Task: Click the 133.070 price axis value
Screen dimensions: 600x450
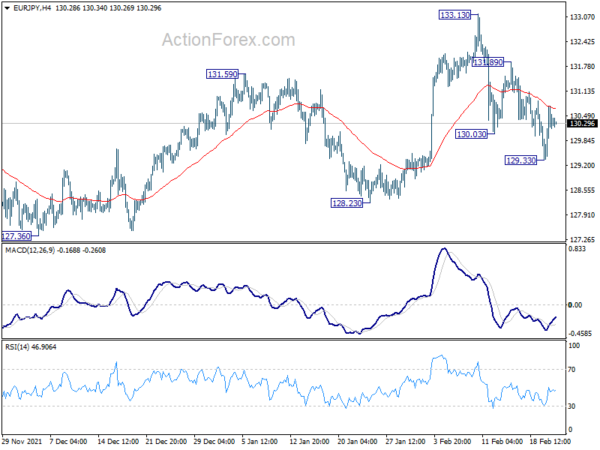Action: 582,17
